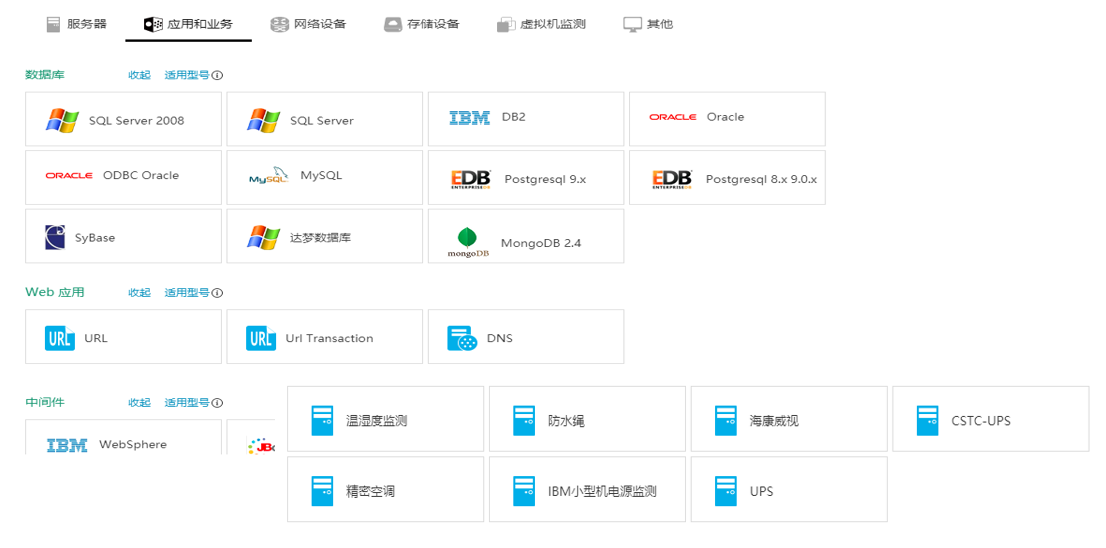Click the EDB logo for Postgresql 9.x
The height and width of the screenshot is (548, 1106).
pyautogui.click(x=471, y=179)
